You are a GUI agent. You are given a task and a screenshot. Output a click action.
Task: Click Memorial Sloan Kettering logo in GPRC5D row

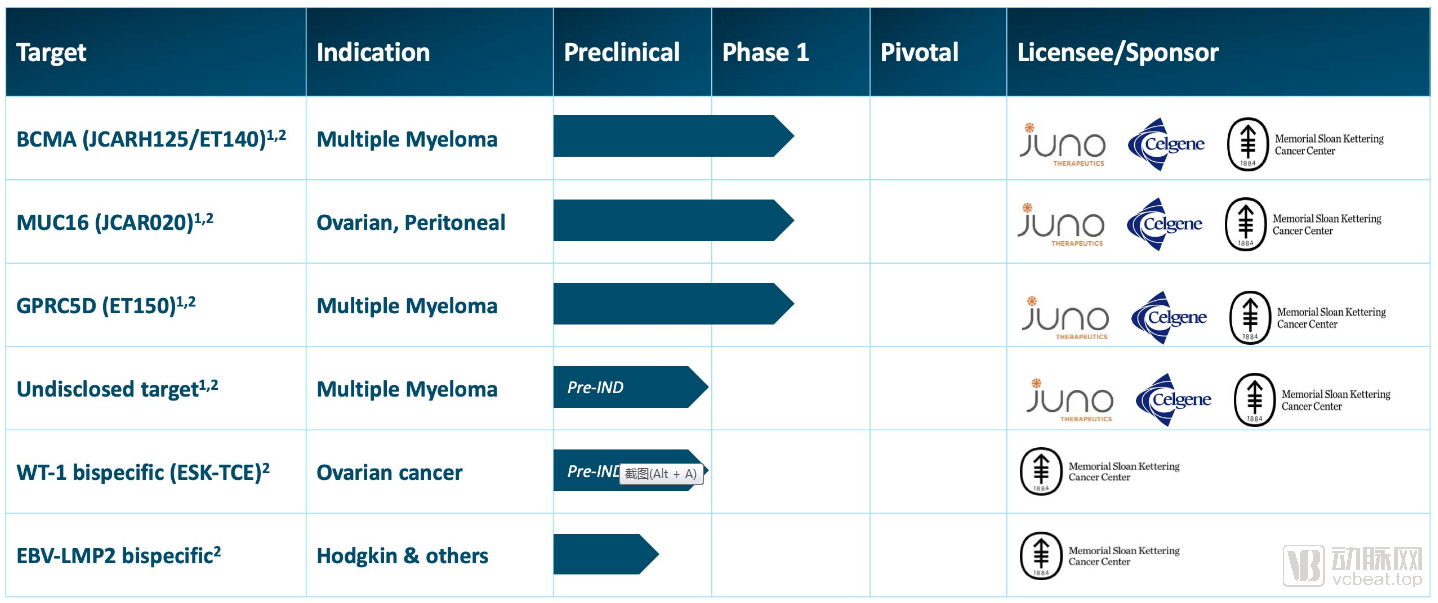coord(1308,318)
